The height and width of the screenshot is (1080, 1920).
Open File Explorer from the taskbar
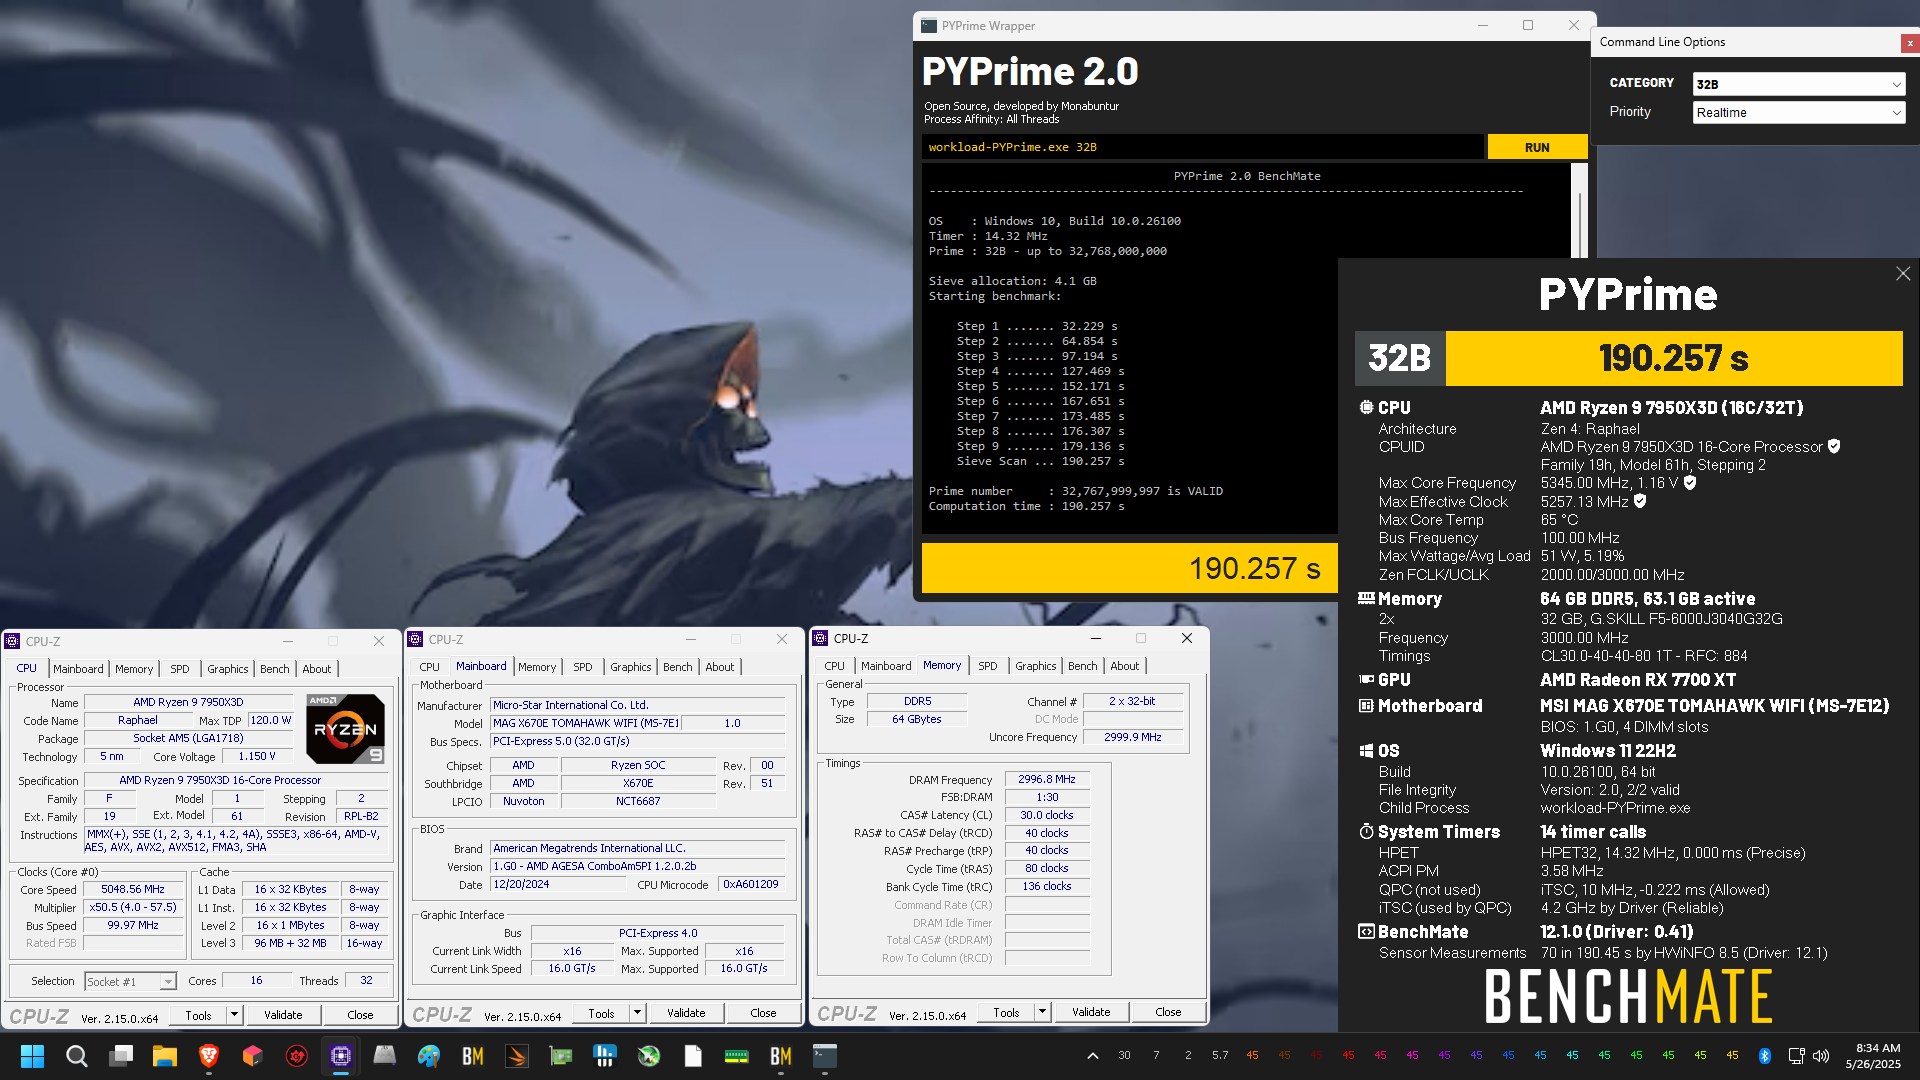165,1056
